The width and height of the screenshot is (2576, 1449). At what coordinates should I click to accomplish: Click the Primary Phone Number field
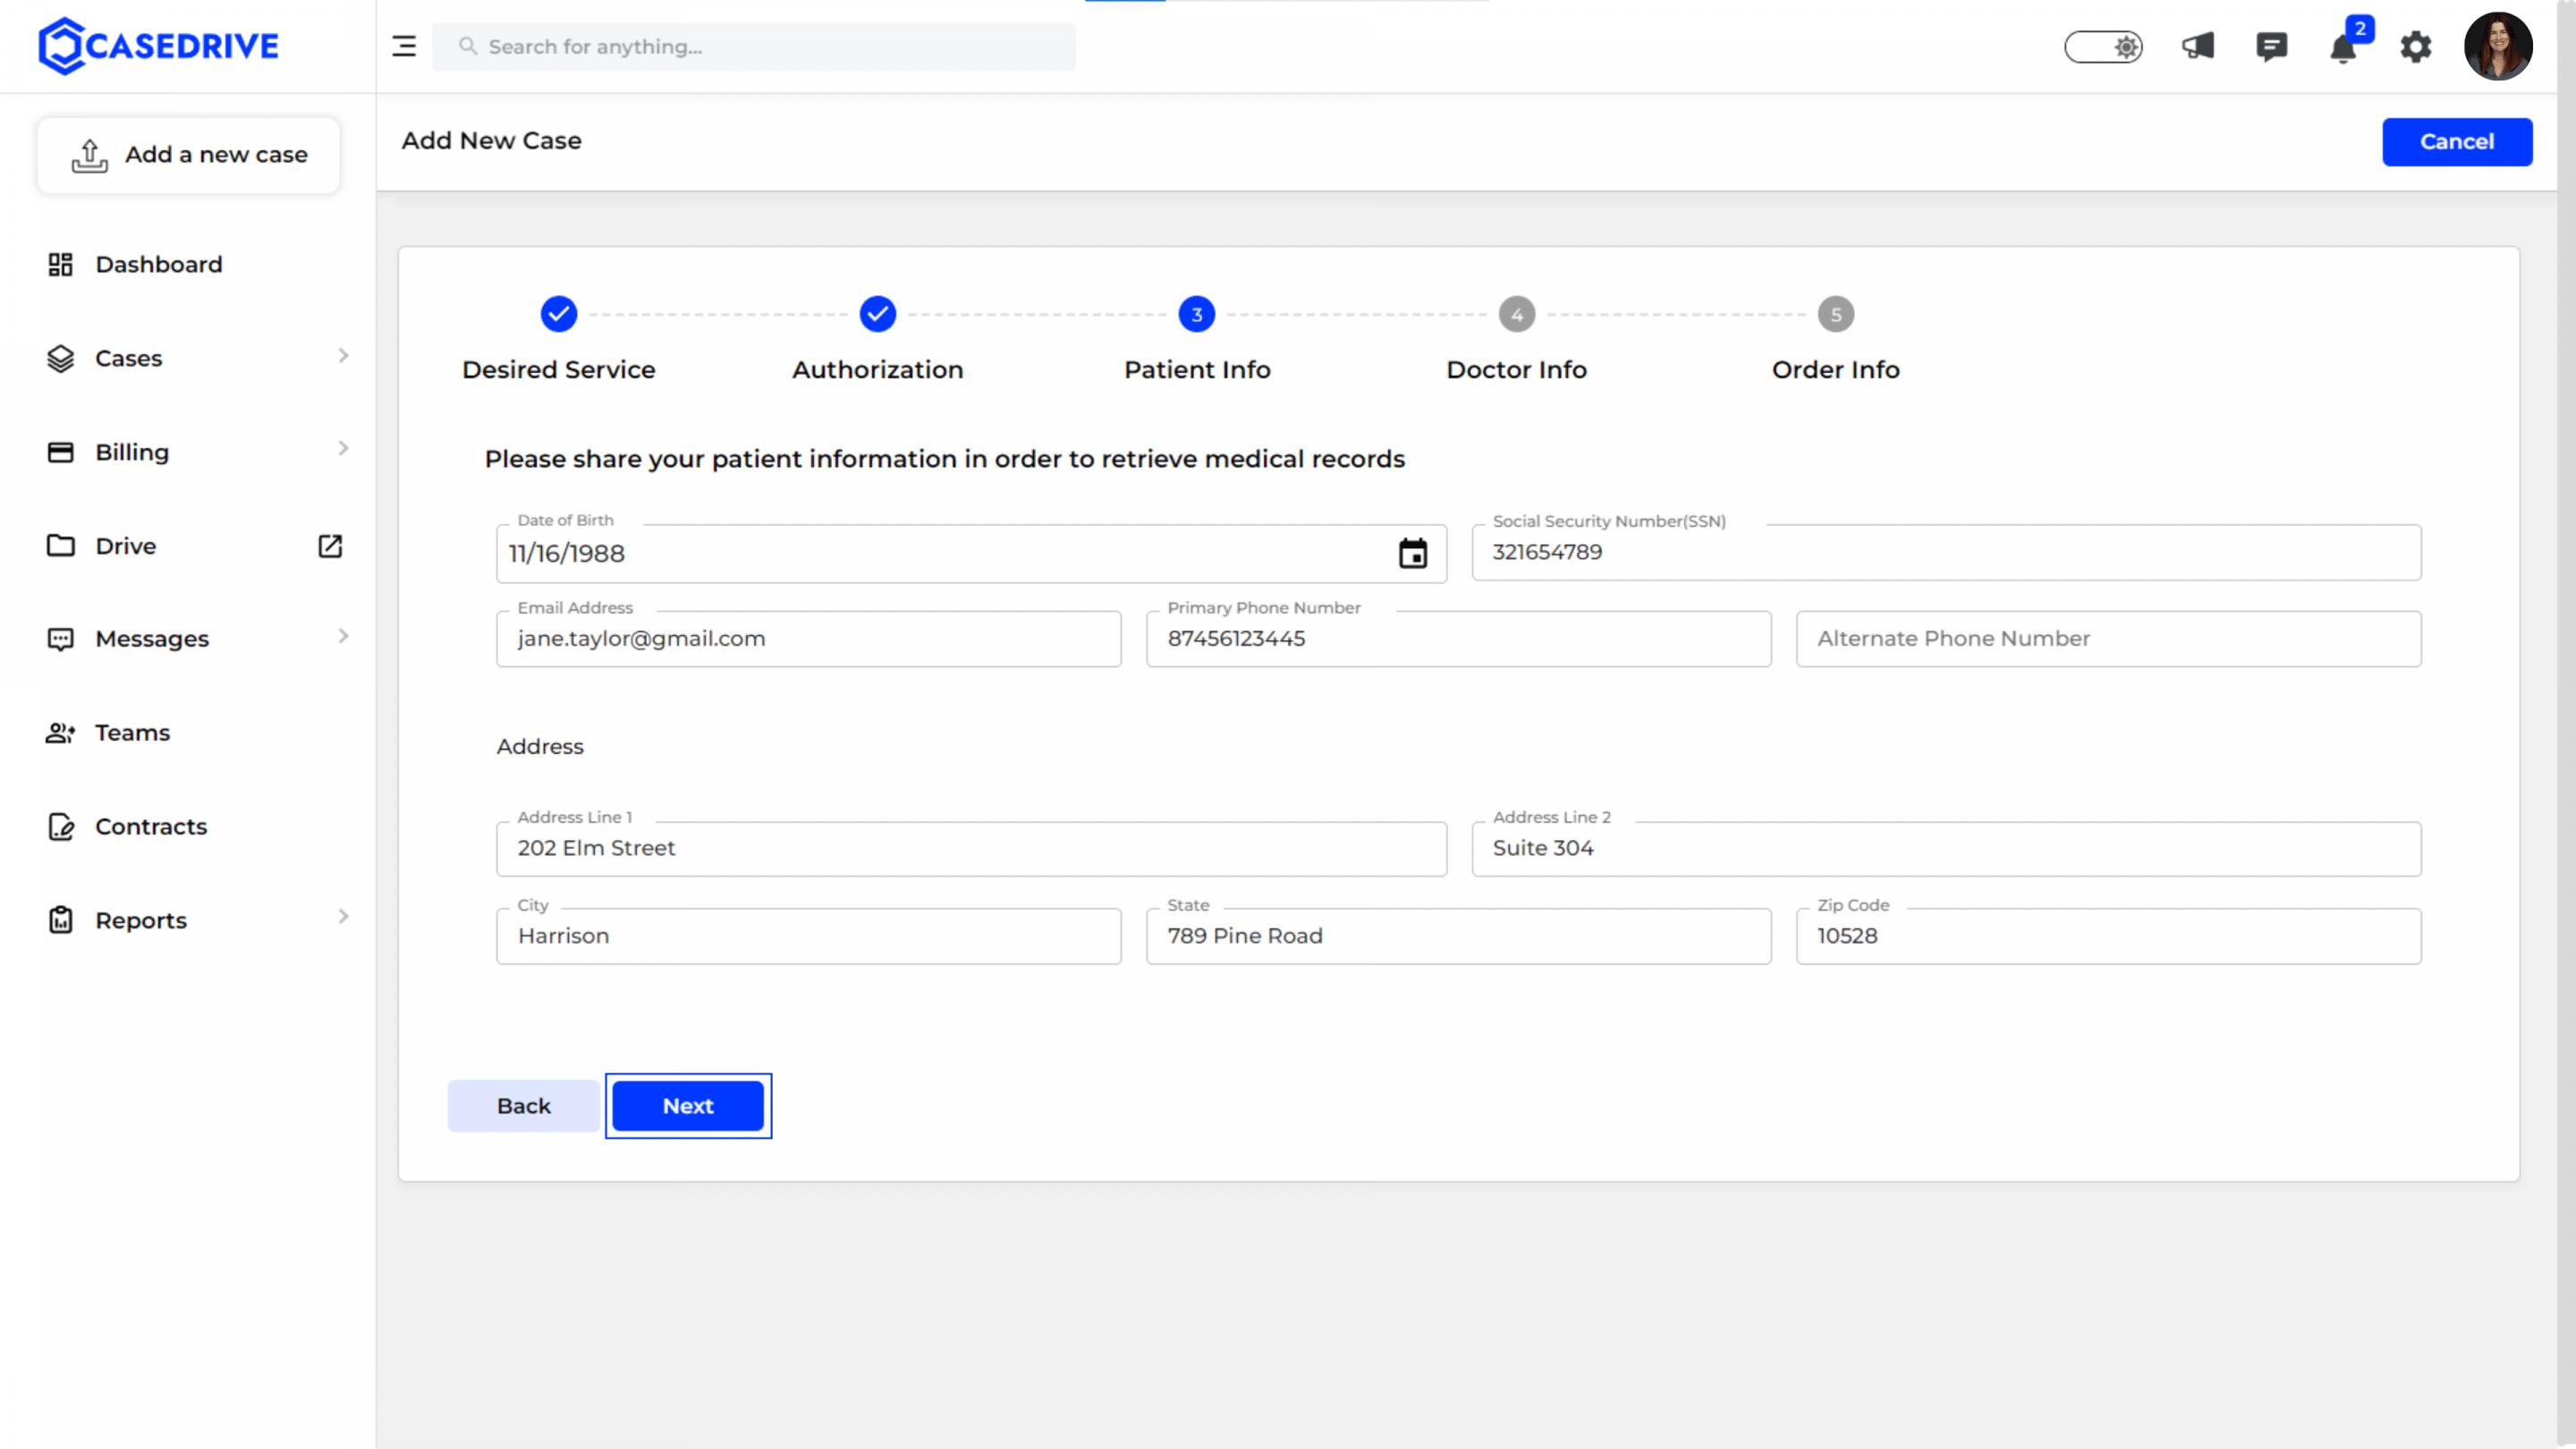pos(1458,639)
